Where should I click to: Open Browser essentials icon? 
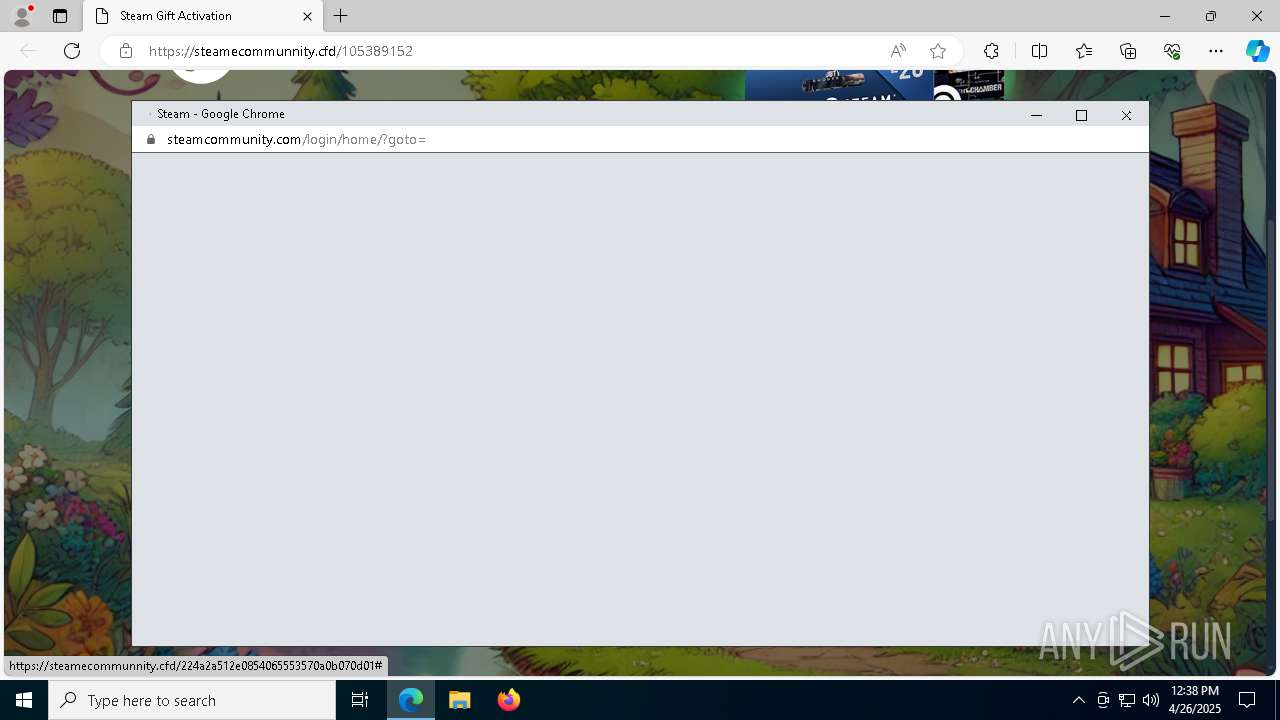(1172, 51)
